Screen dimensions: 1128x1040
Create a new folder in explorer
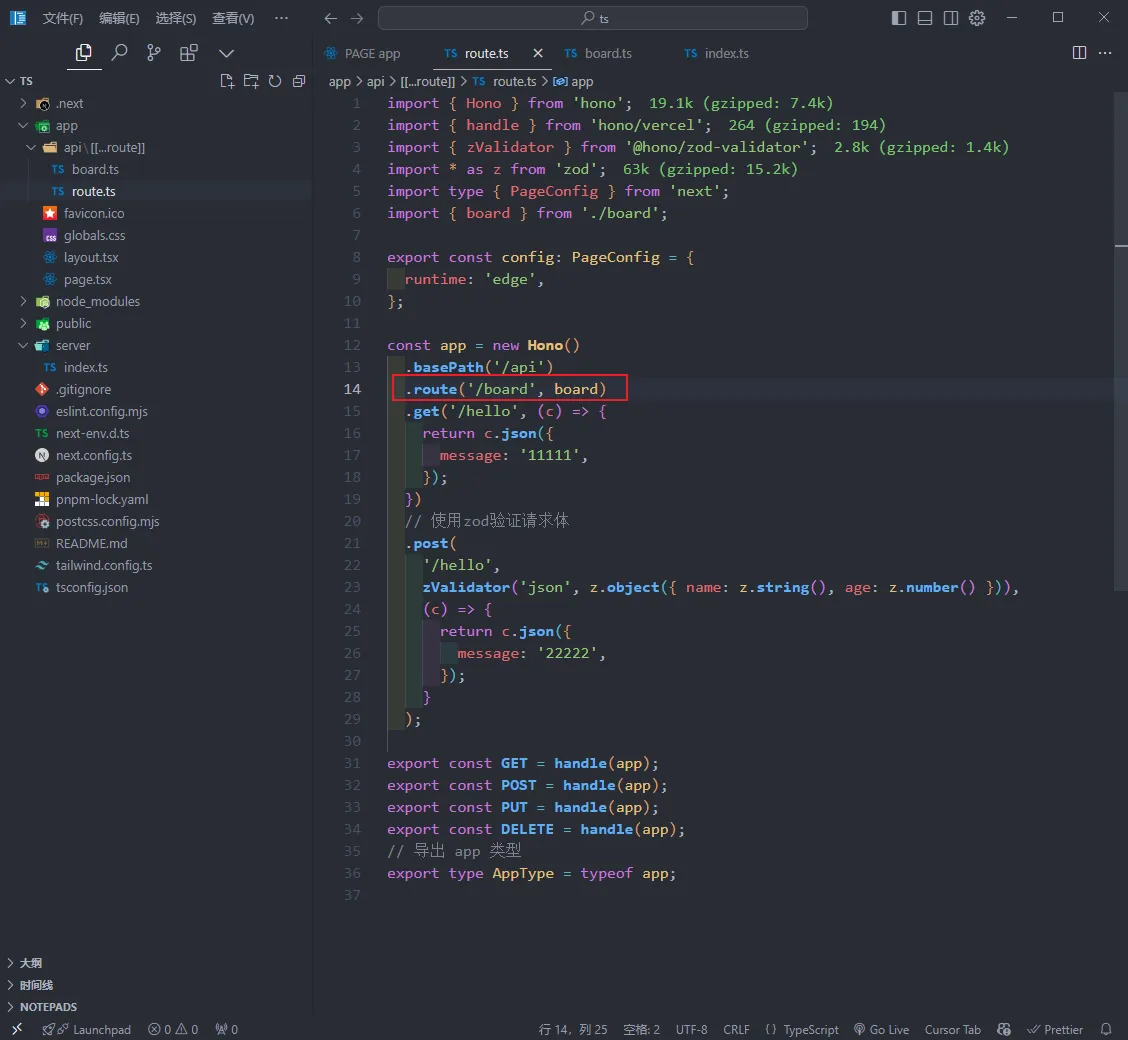coord(251,81)
